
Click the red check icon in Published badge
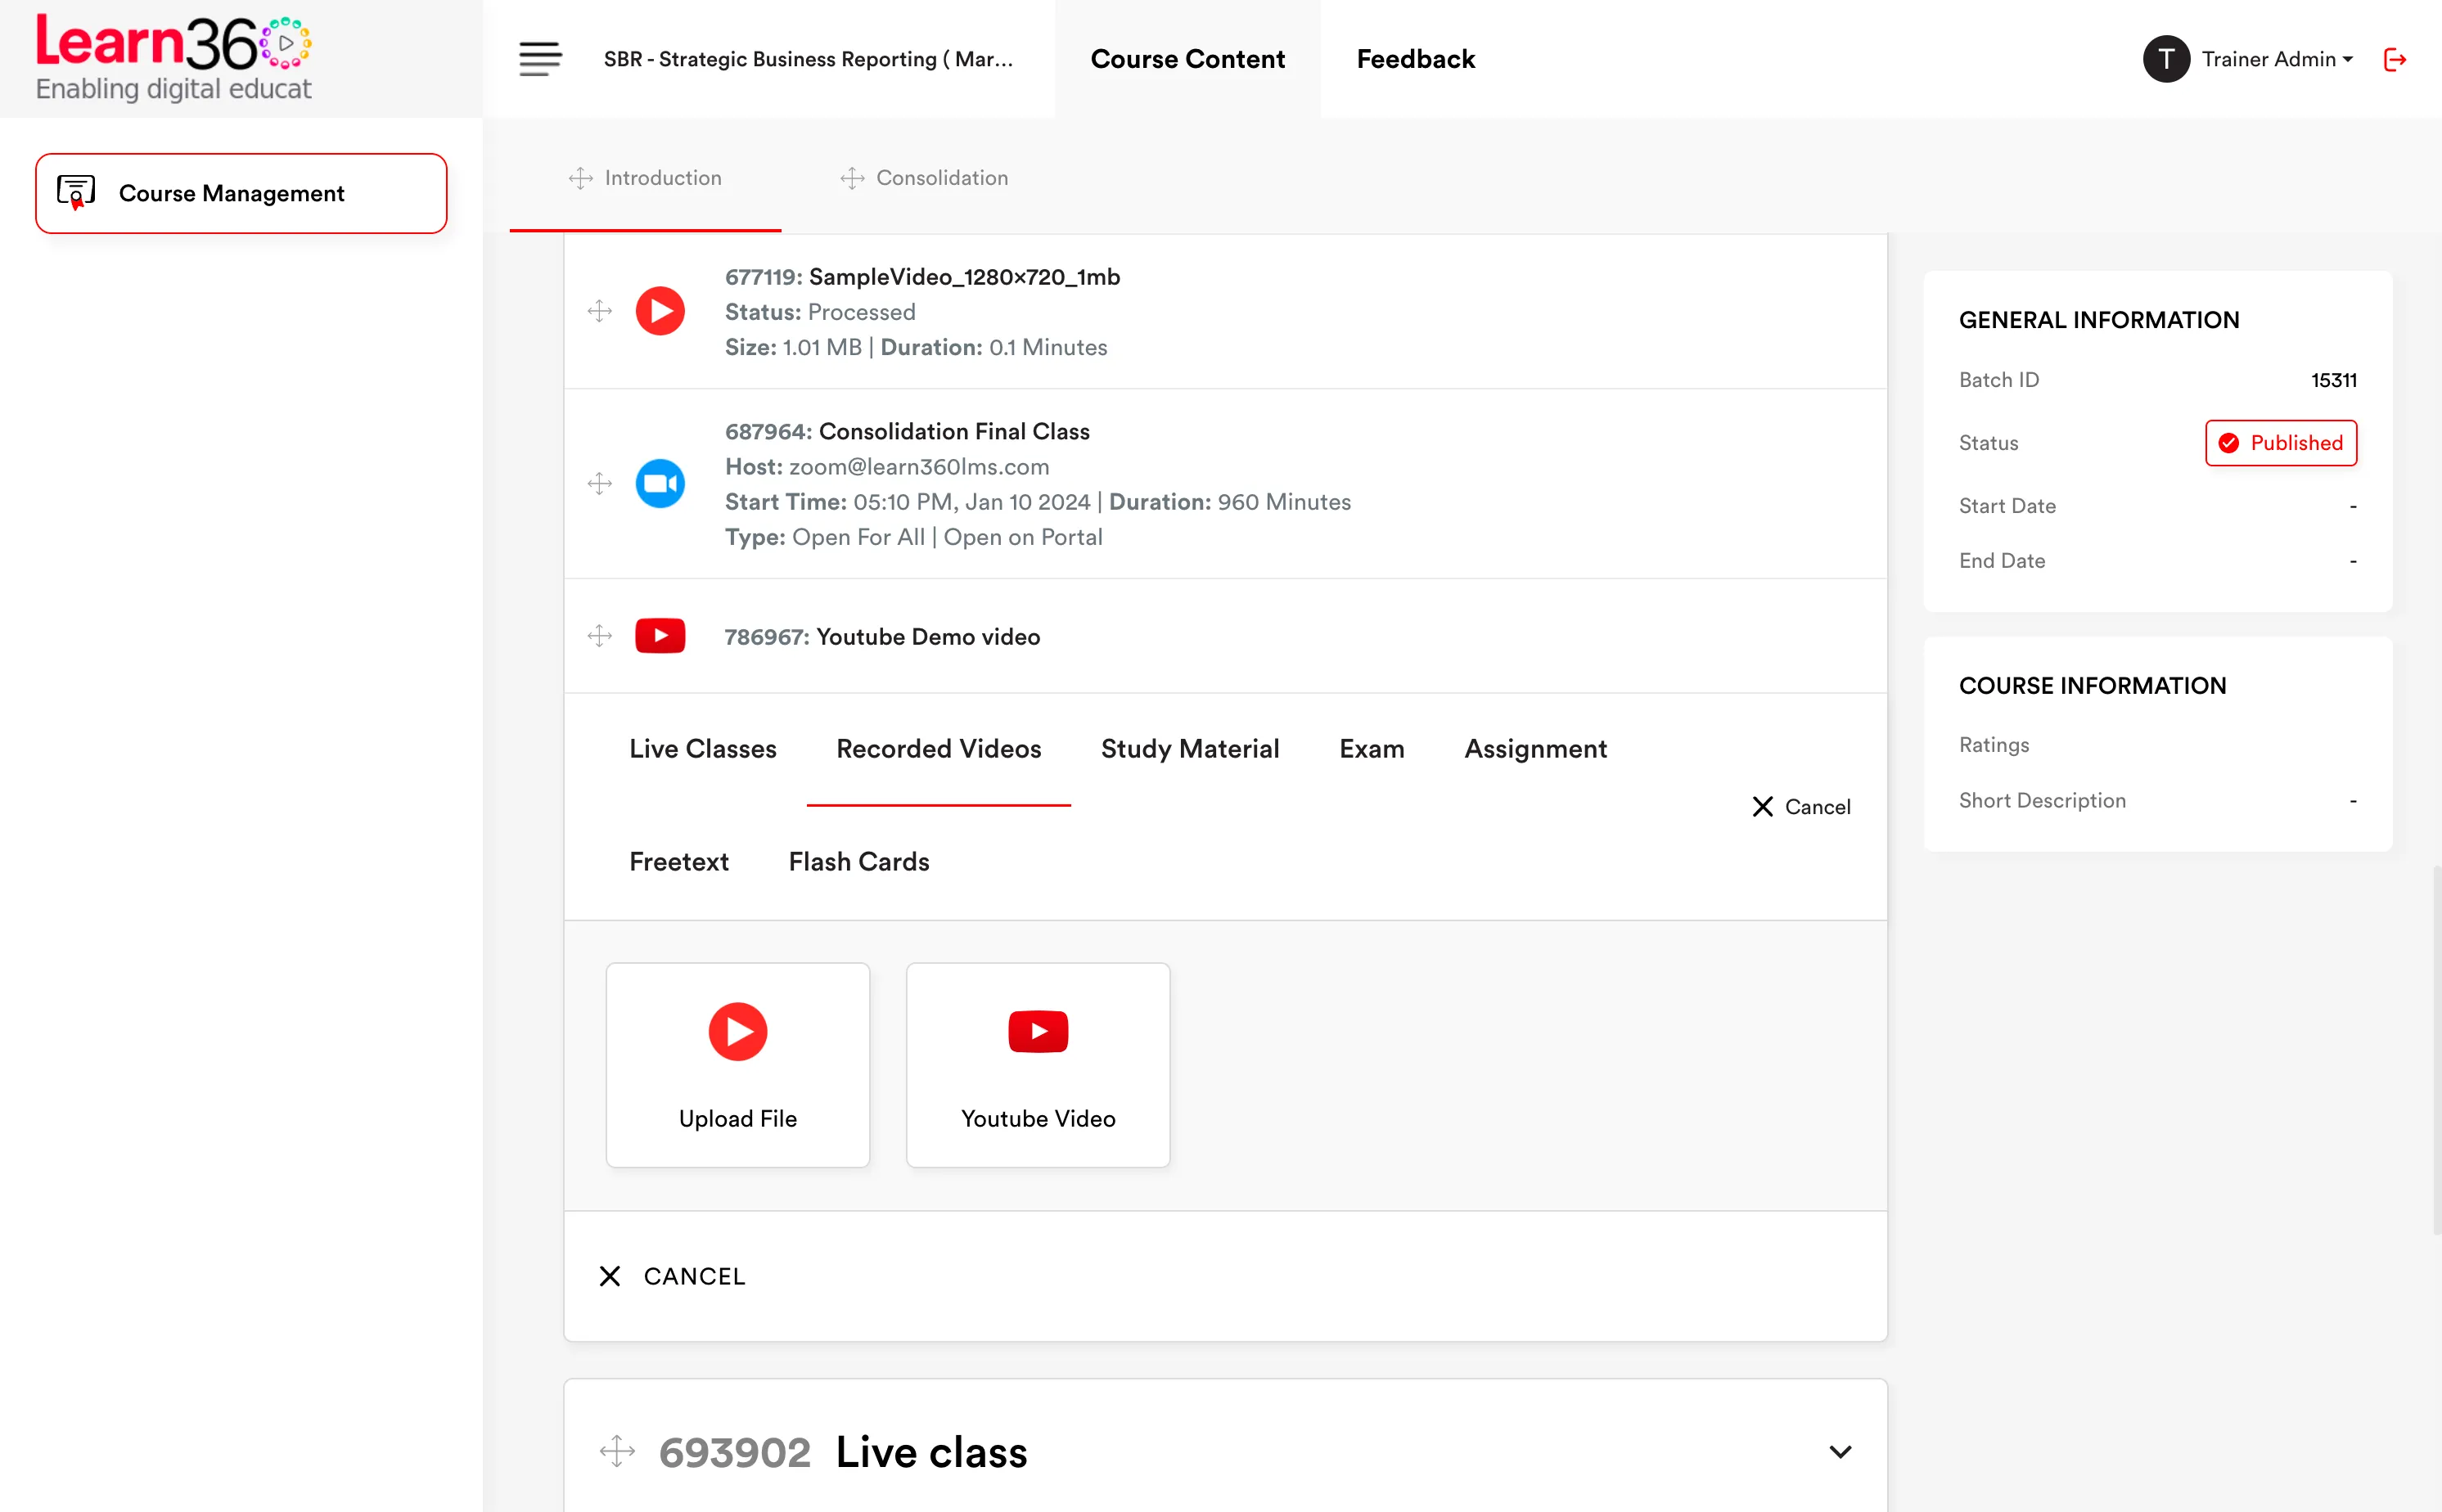2229,443
